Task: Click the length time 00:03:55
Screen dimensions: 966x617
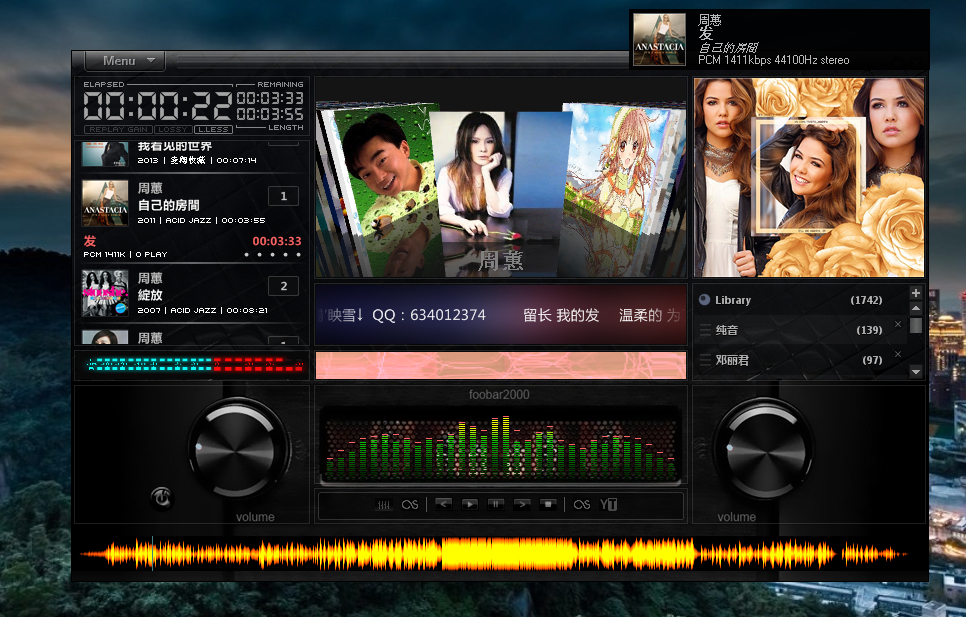Action: [x=270, y=114]
